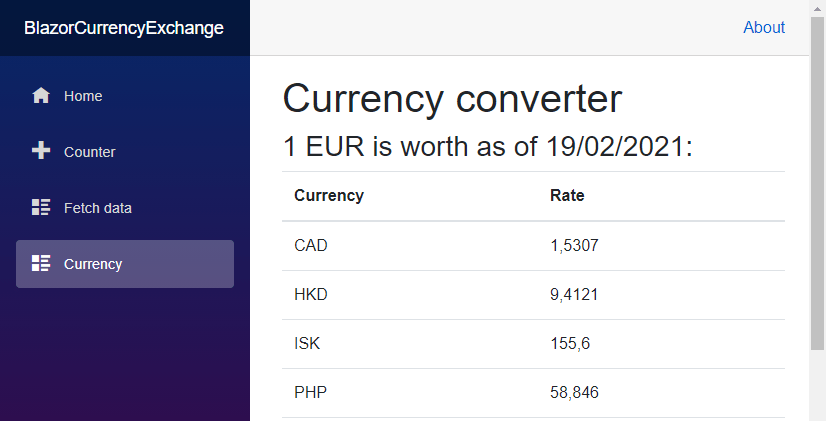Click the Home house icon
This screenshot has height=421, width=826.
(41, 96)
